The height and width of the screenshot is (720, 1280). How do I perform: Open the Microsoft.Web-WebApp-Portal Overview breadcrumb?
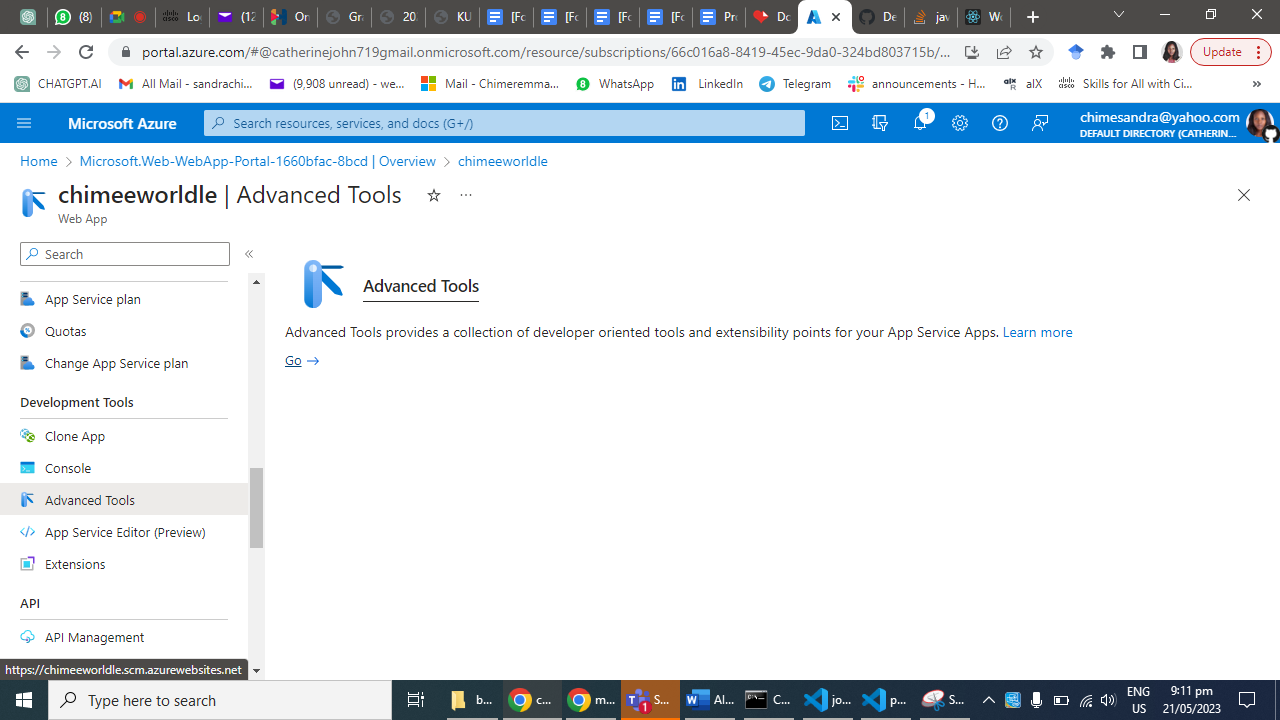(258, 161)
